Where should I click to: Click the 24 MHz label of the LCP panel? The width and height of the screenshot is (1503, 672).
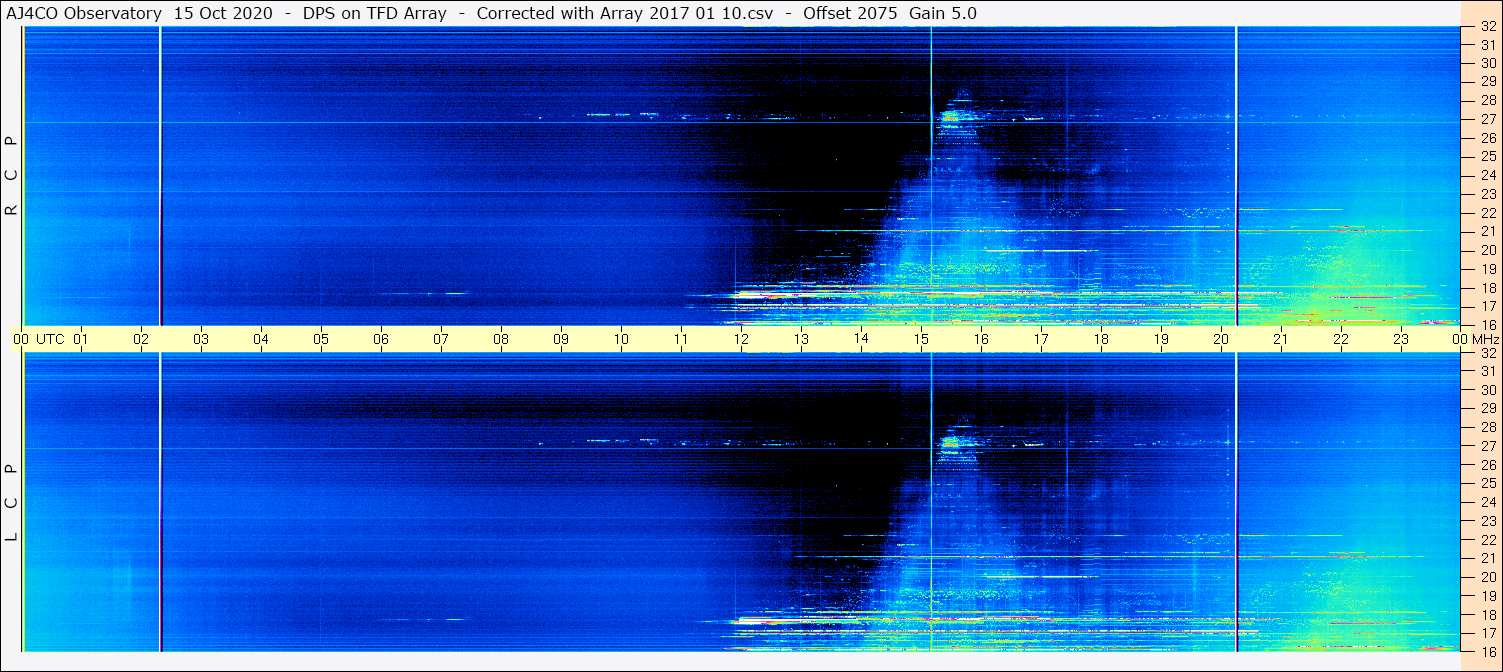1488,502
